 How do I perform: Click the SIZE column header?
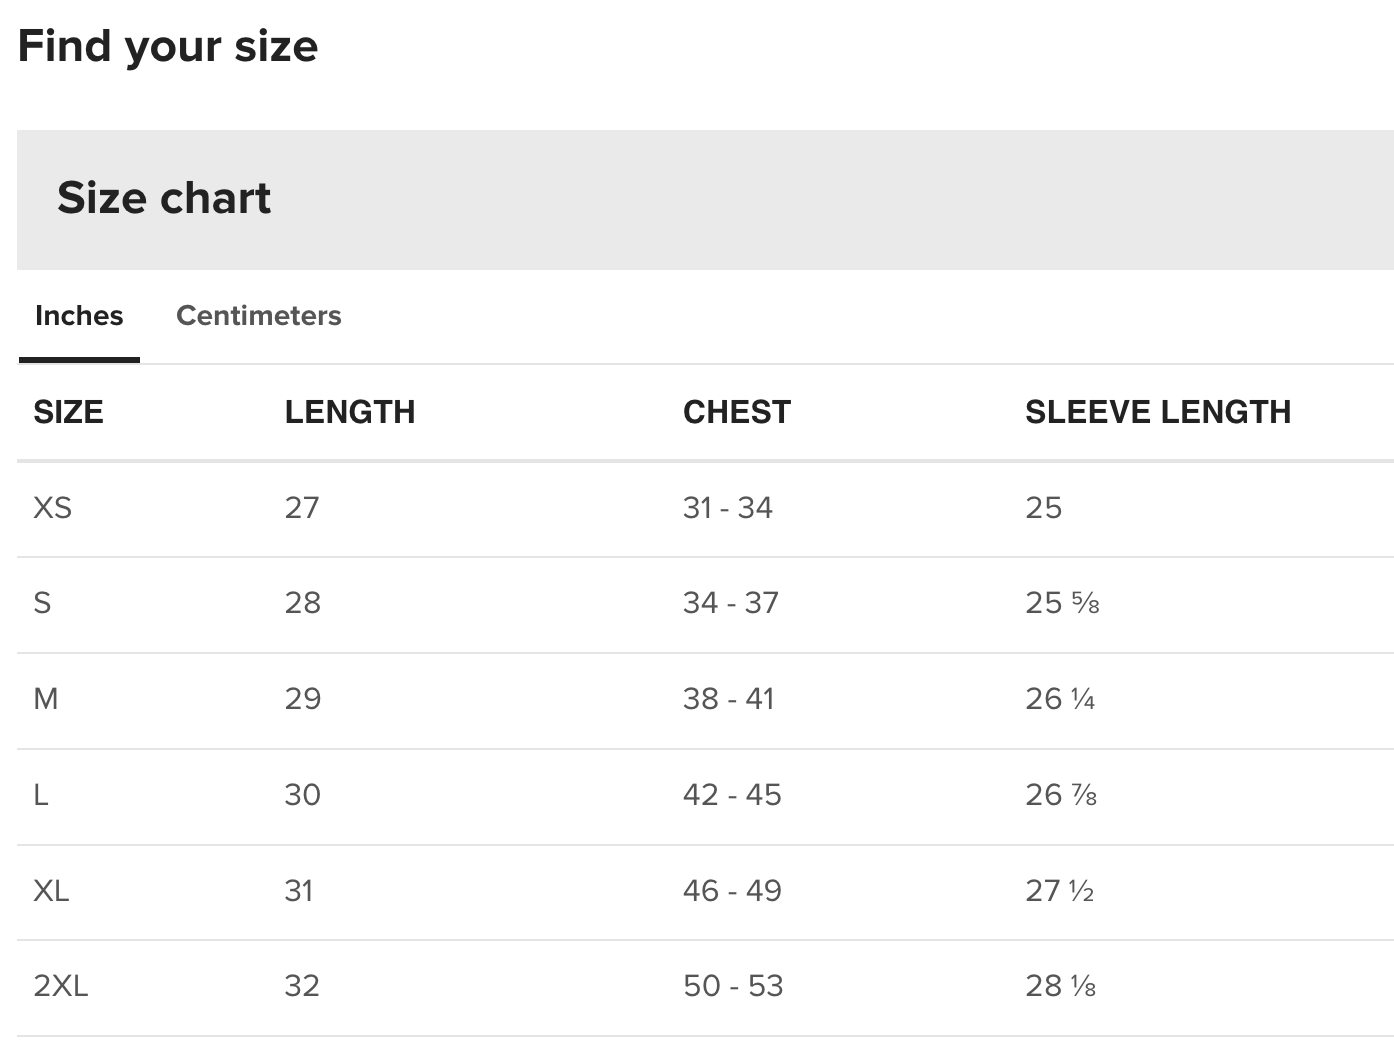coord(68,412)
